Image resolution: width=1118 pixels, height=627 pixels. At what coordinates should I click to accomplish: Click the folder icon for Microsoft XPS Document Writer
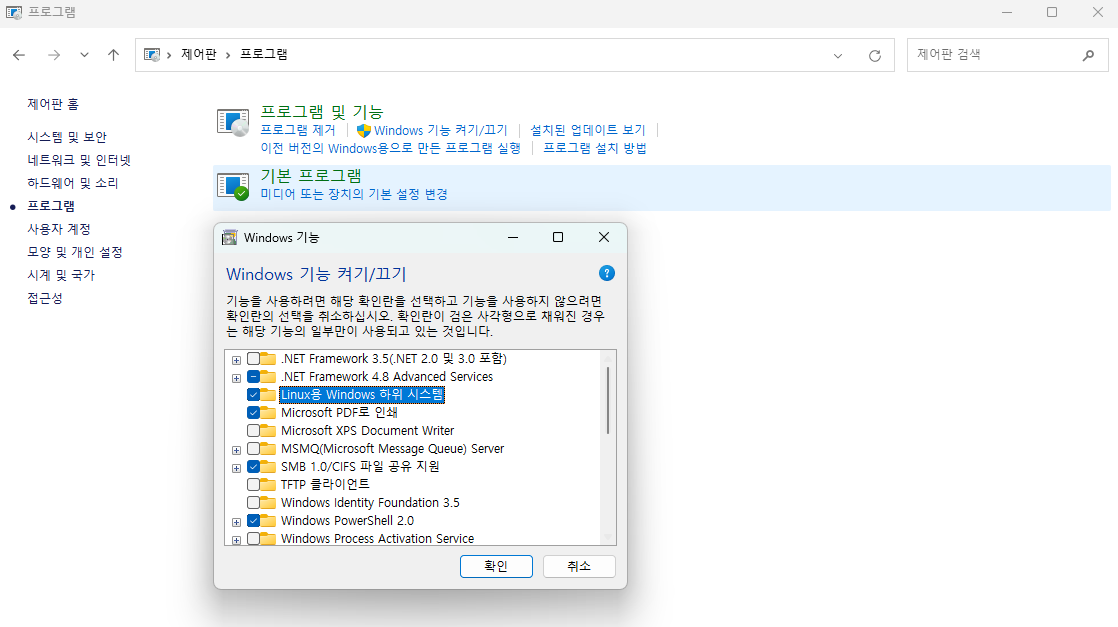[268, 430]
